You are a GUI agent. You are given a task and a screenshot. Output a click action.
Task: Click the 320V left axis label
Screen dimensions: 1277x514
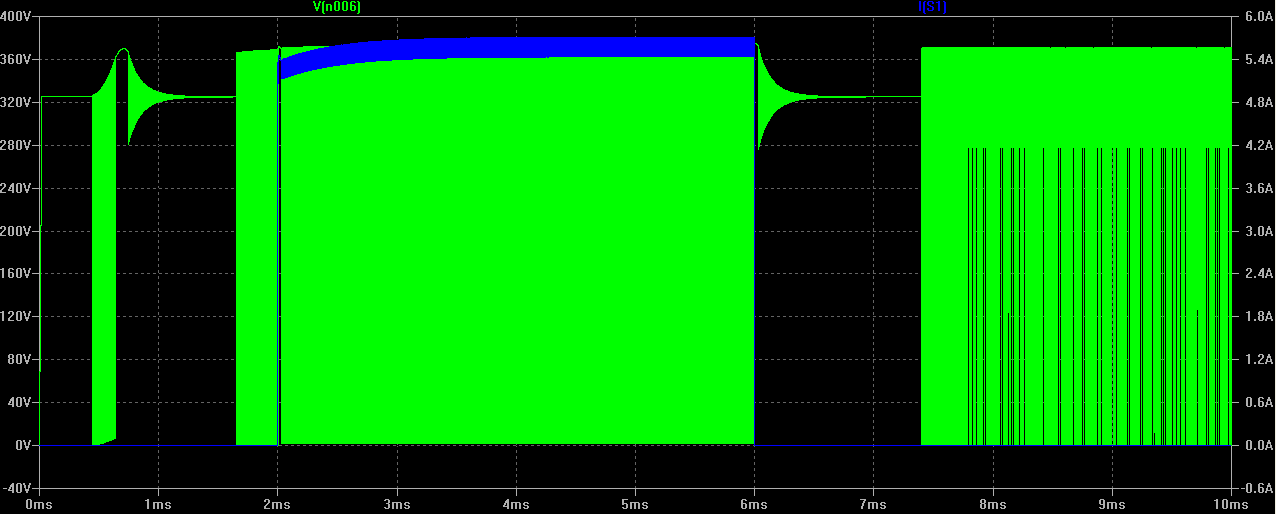click(x=17, y=102)
